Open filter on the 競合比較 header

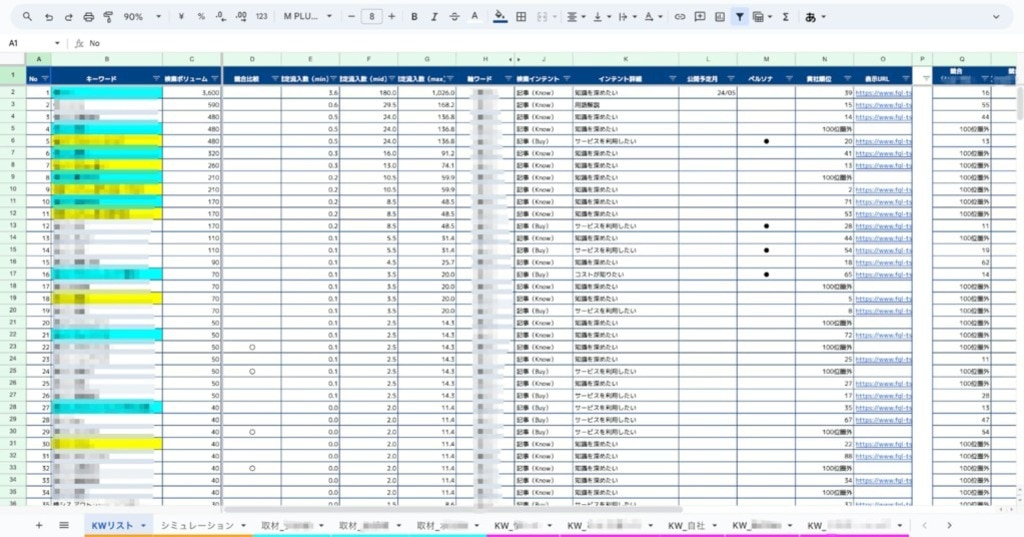(274, 79)
